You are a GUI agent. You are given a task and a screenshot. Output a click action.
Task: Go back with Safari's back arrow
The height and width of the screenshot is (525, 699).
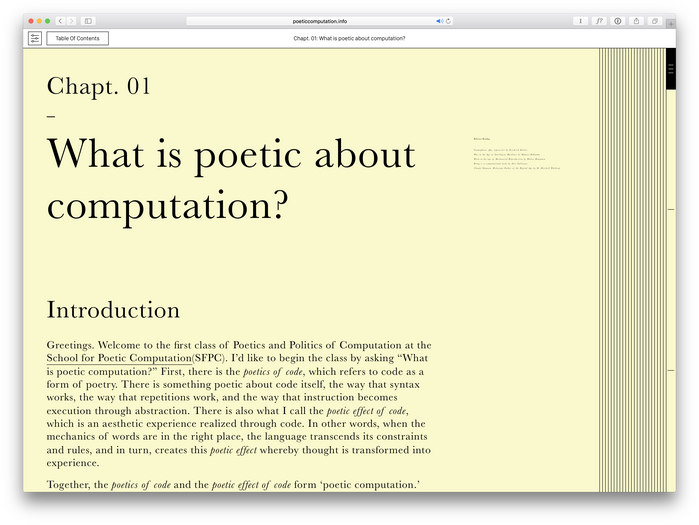click(60, 21)
